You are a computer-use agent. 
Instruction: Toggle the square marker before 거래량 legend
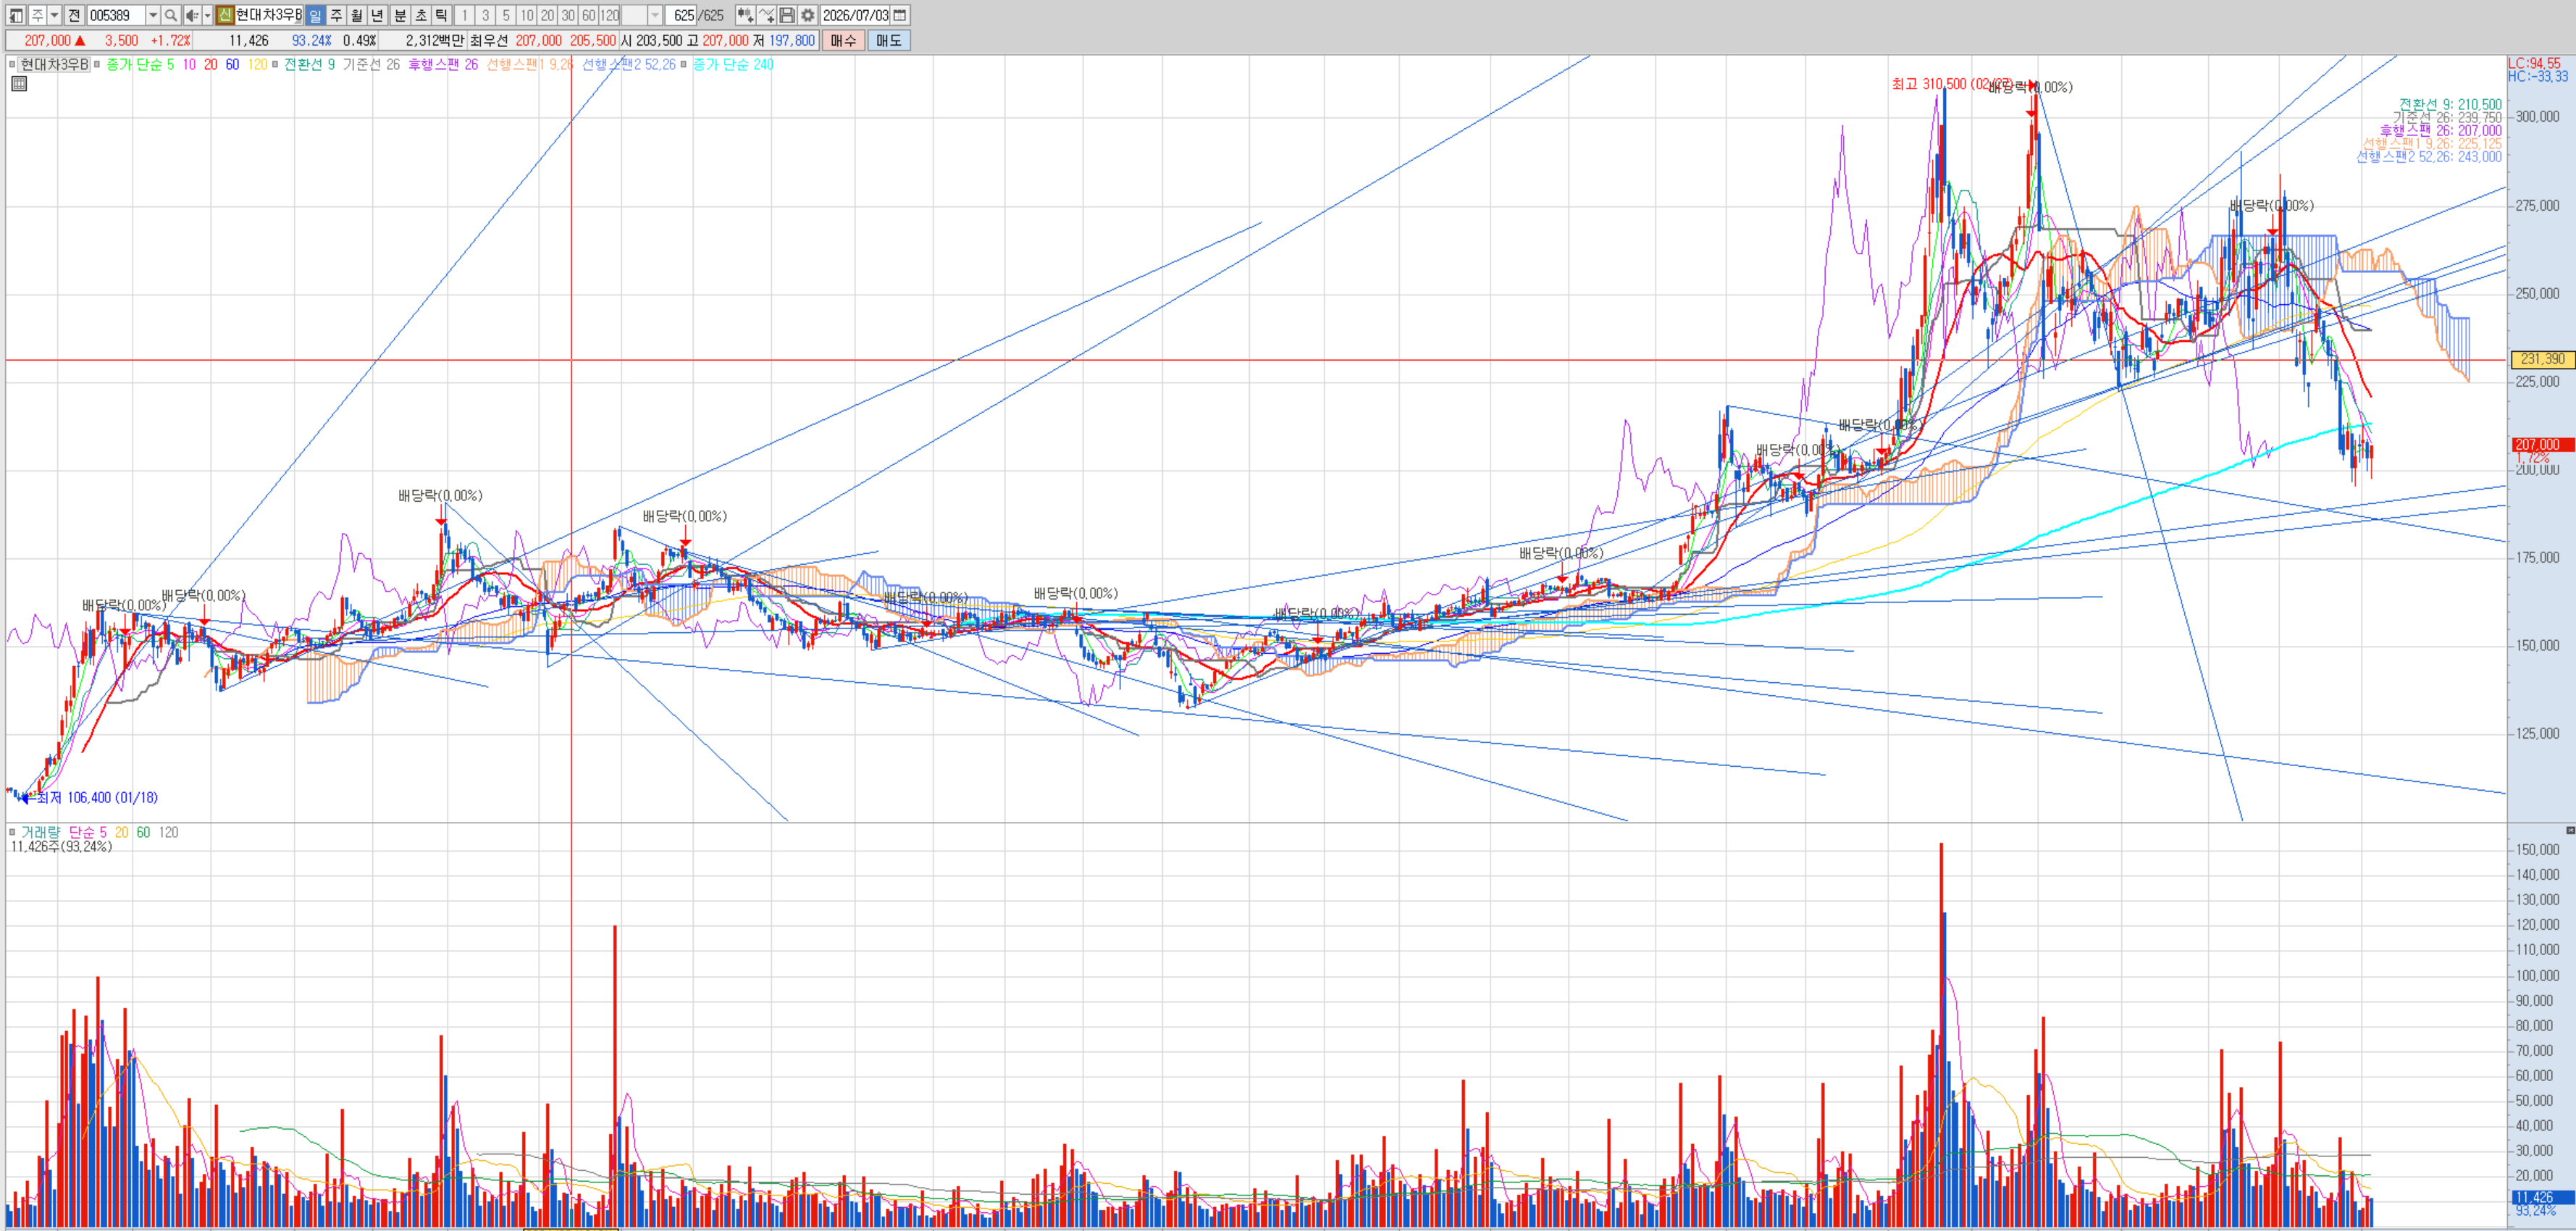coord(12,832)
